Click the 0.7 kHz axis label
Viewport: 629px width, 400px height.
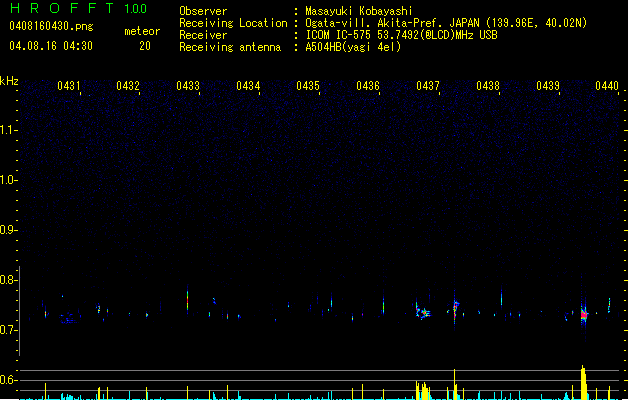tap(8, 330)
